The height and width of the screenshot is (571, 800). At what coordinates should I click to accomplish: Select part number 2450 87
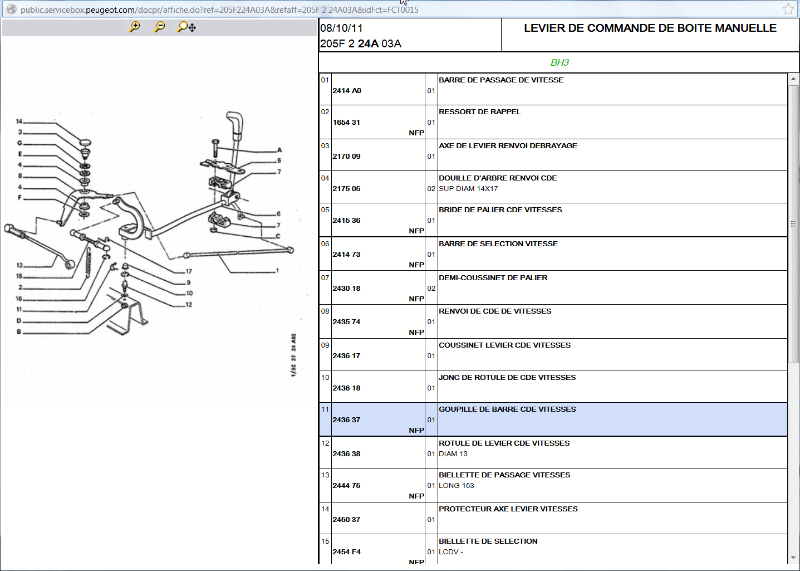(x=346, y=519)
